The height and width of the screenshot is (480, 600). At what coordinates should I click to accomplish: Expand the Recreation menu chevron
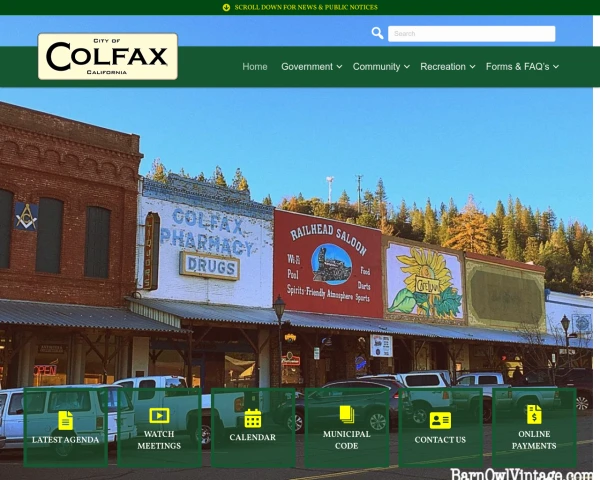click(x=473, y=67)
